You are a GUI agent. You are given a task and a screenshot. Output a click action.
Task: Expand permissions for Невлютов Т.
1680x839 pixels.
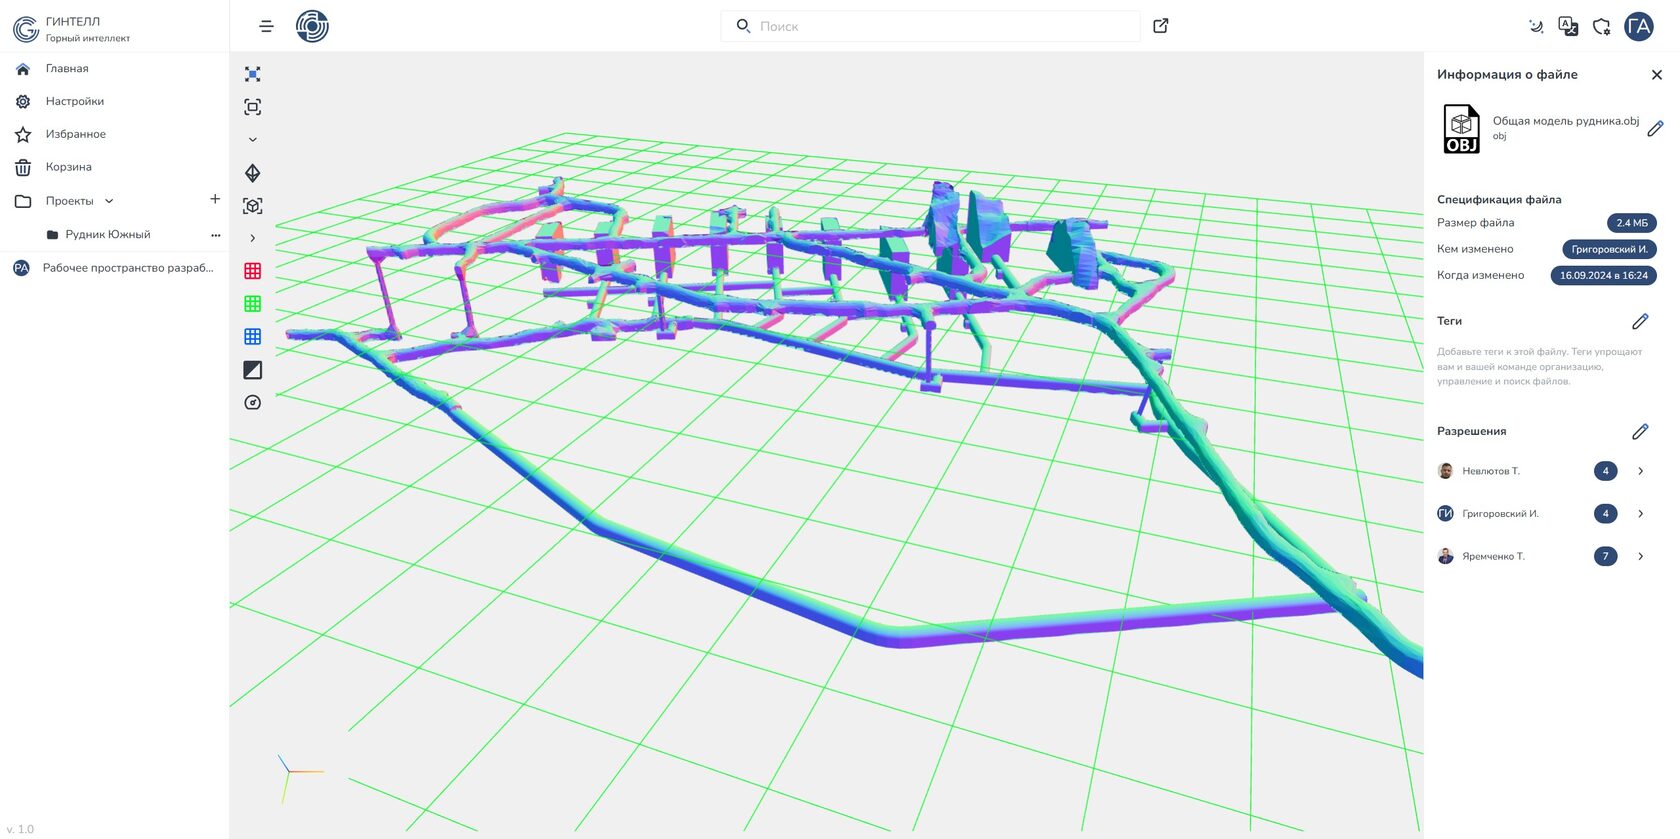[1640, 471]
